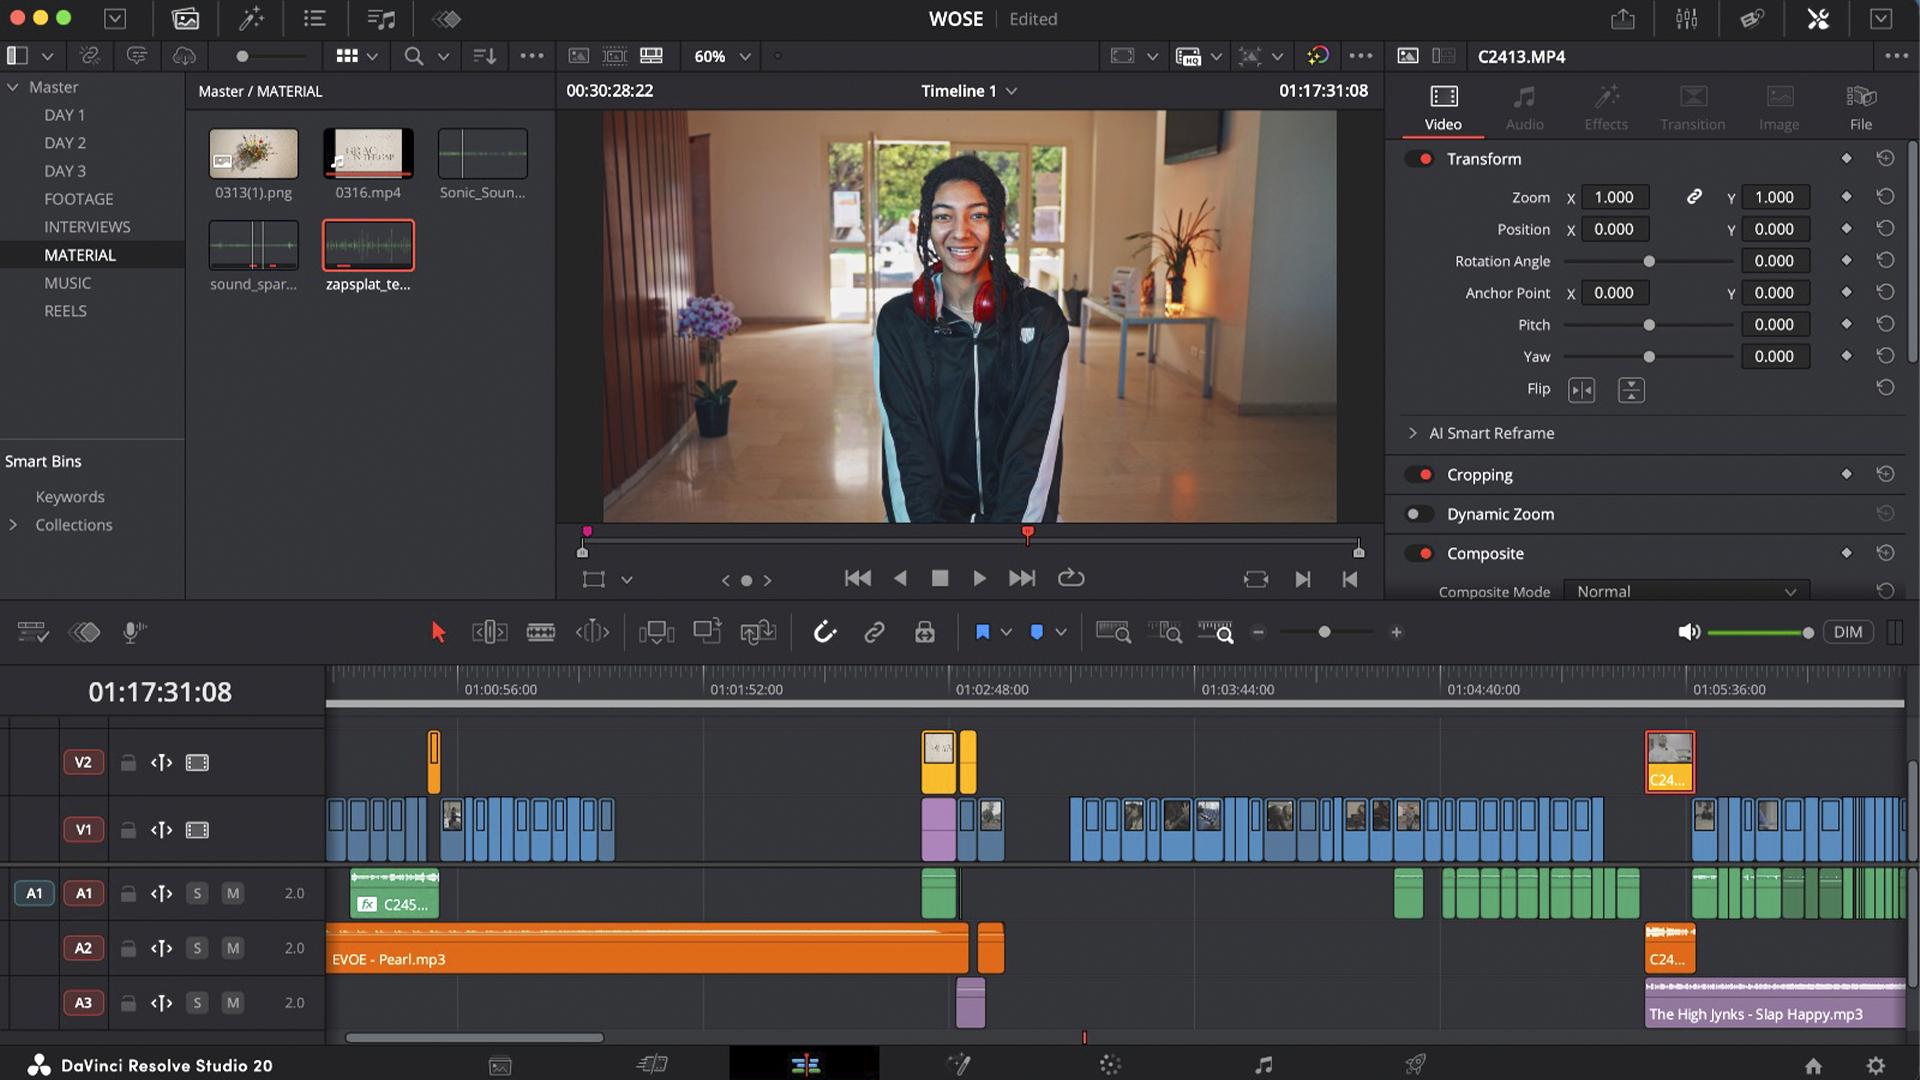
Task: Add a keyframe for Cropping
Action: click(x=1846, y=474)
